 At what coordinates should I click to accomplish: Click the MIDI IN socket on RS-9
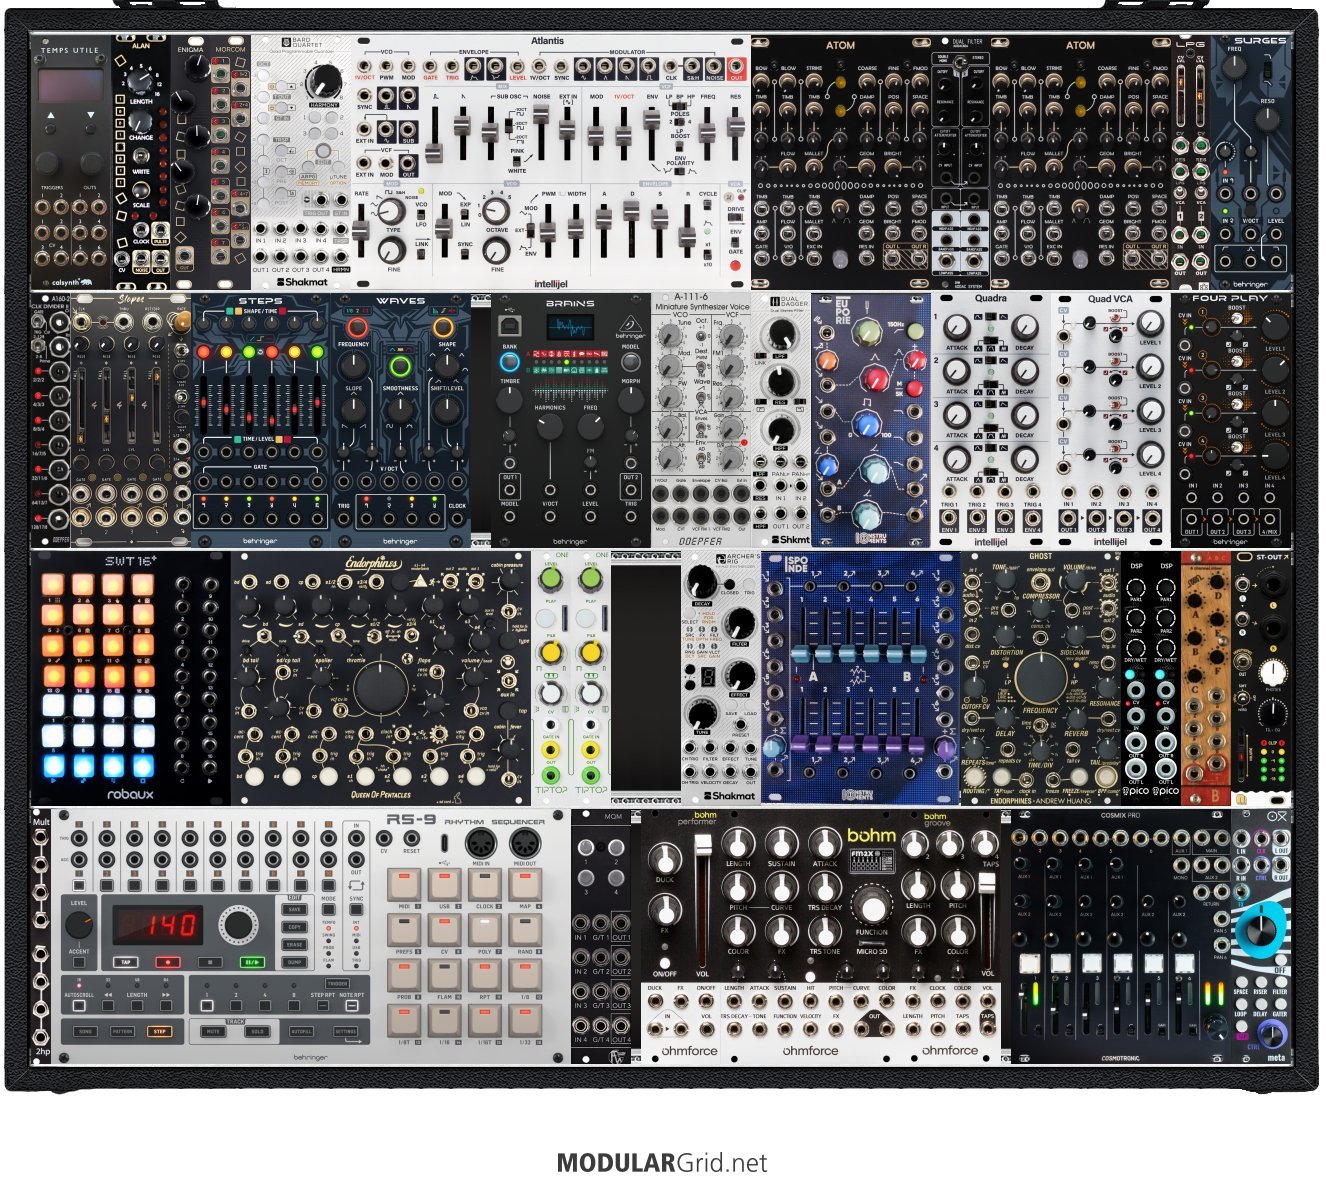482,844
